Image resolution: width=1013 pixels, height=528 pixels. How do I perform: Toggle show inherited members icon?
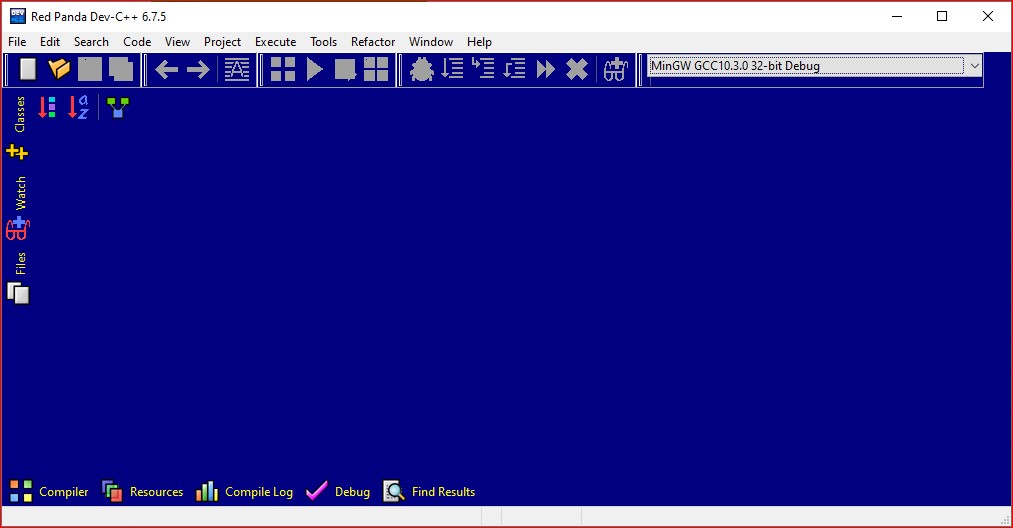tap(118, 107)
